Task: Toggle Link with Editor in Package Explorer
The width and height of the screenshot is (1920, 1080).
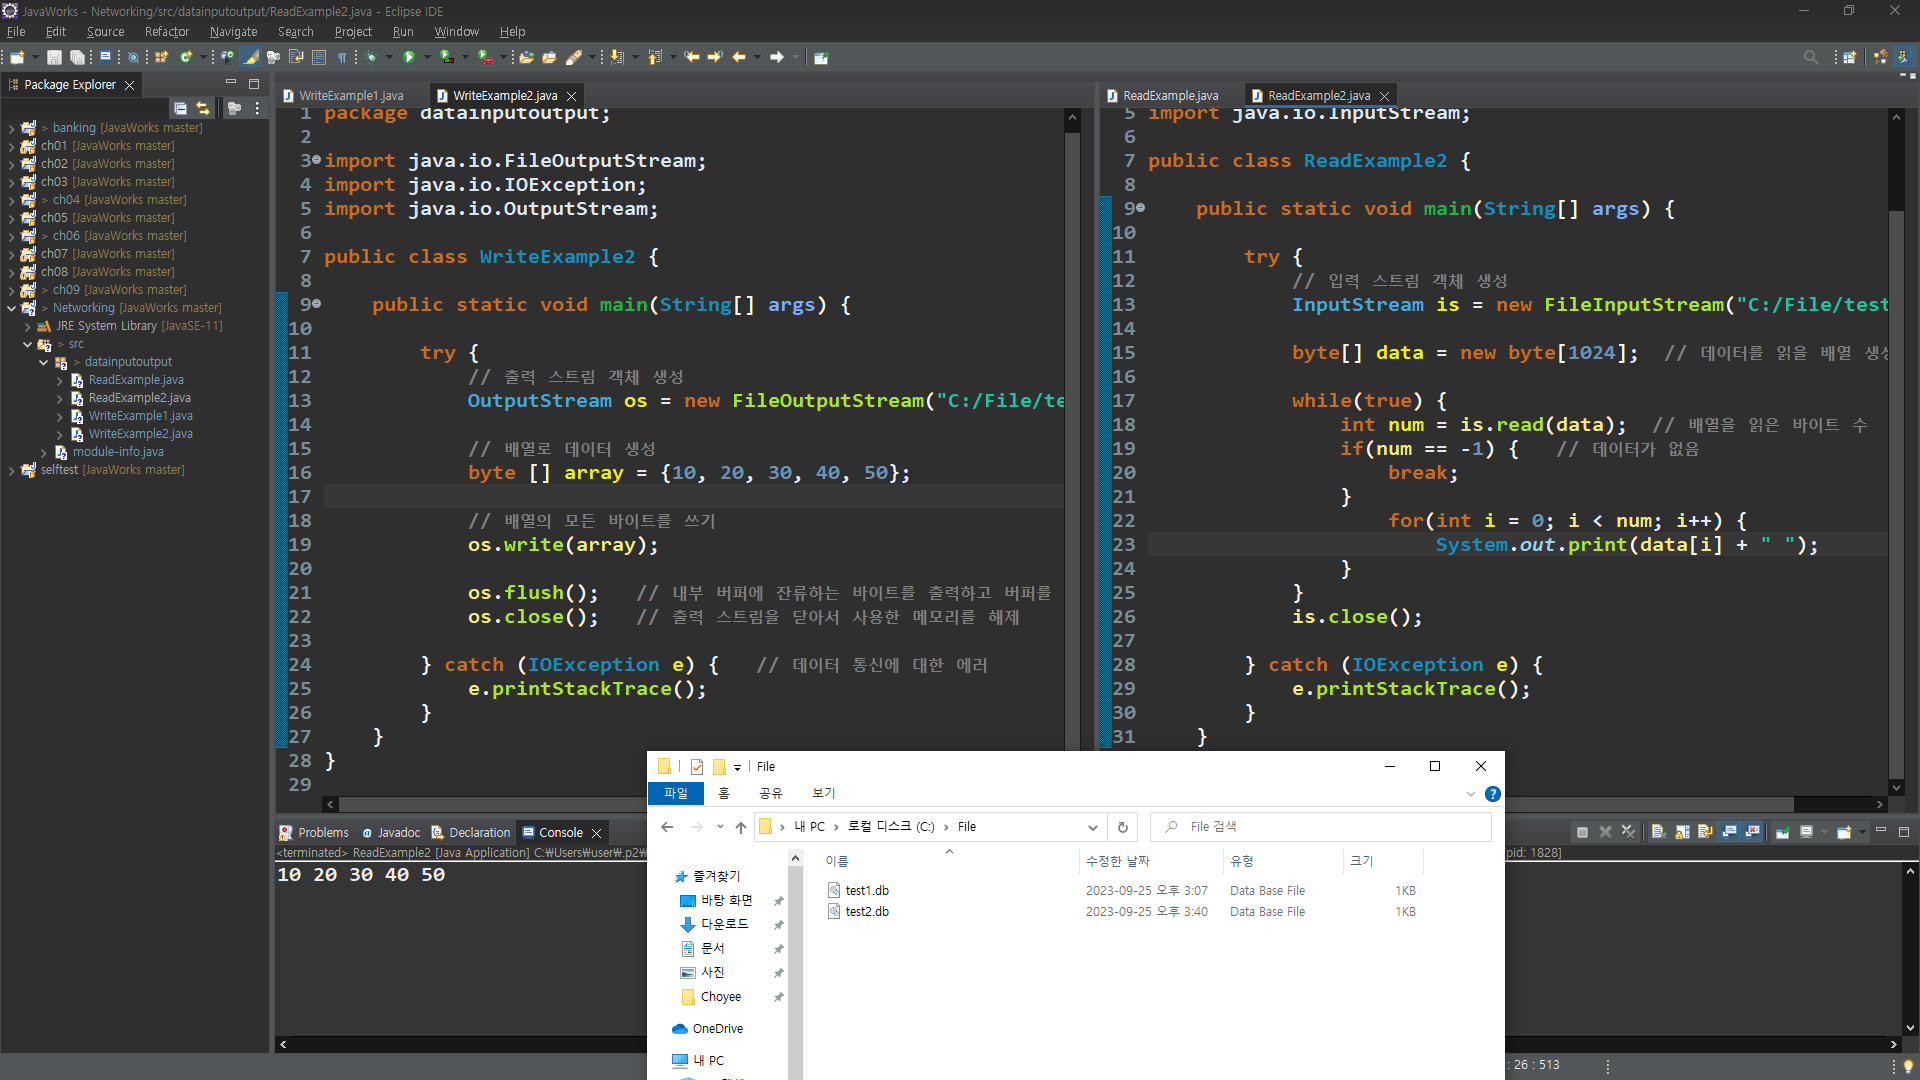Action: (203, 108)
